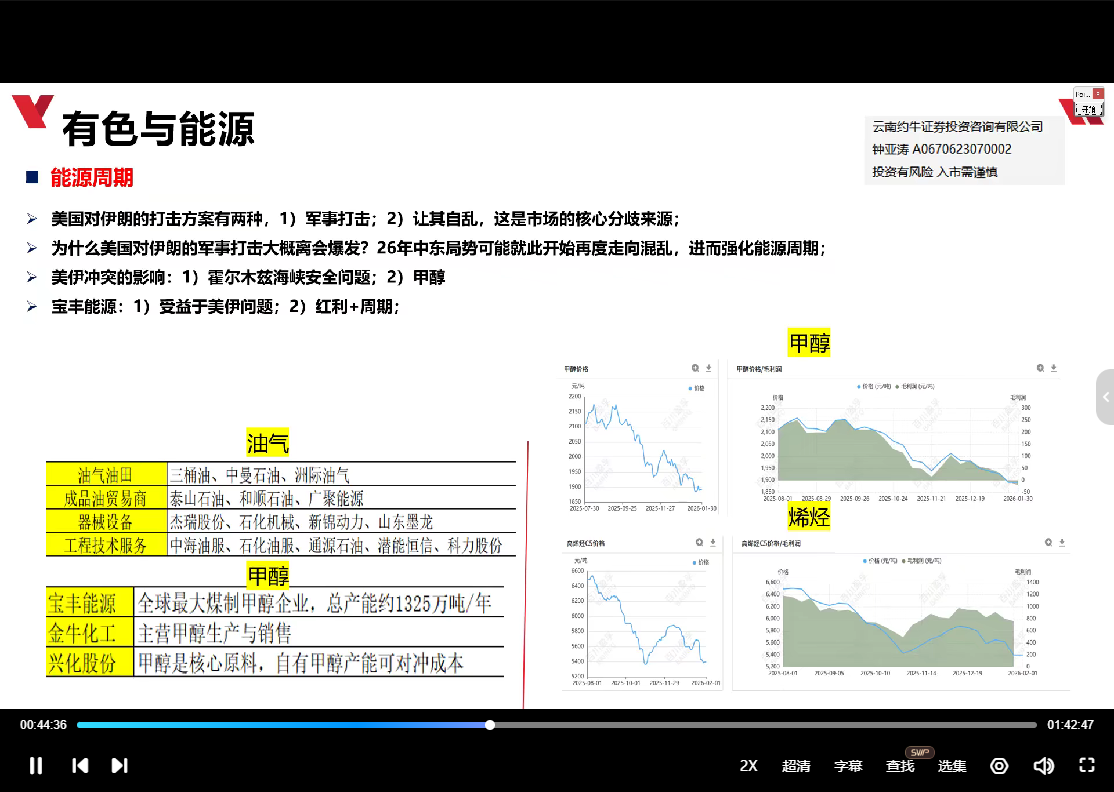Jump to the previous video
The height and width of the screenshot is (792, 1114).
[x=80, y=765]
